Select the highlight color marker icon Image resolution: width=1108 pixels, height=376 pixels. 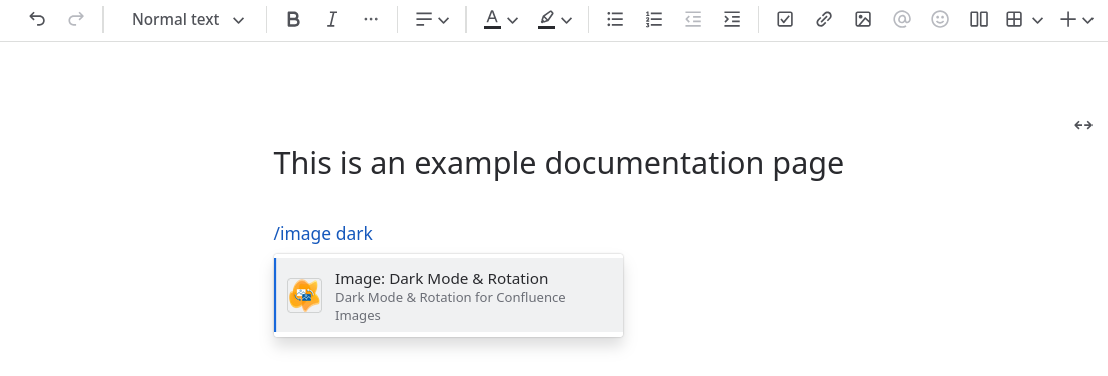click(546, 20)
